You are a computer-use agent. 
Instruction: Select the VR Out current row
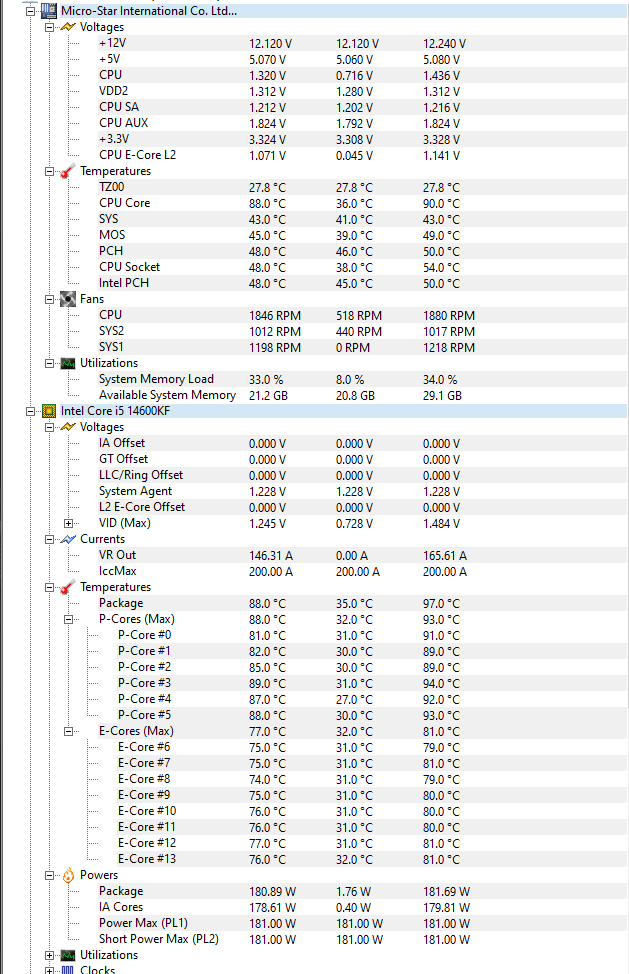[361, 555]
